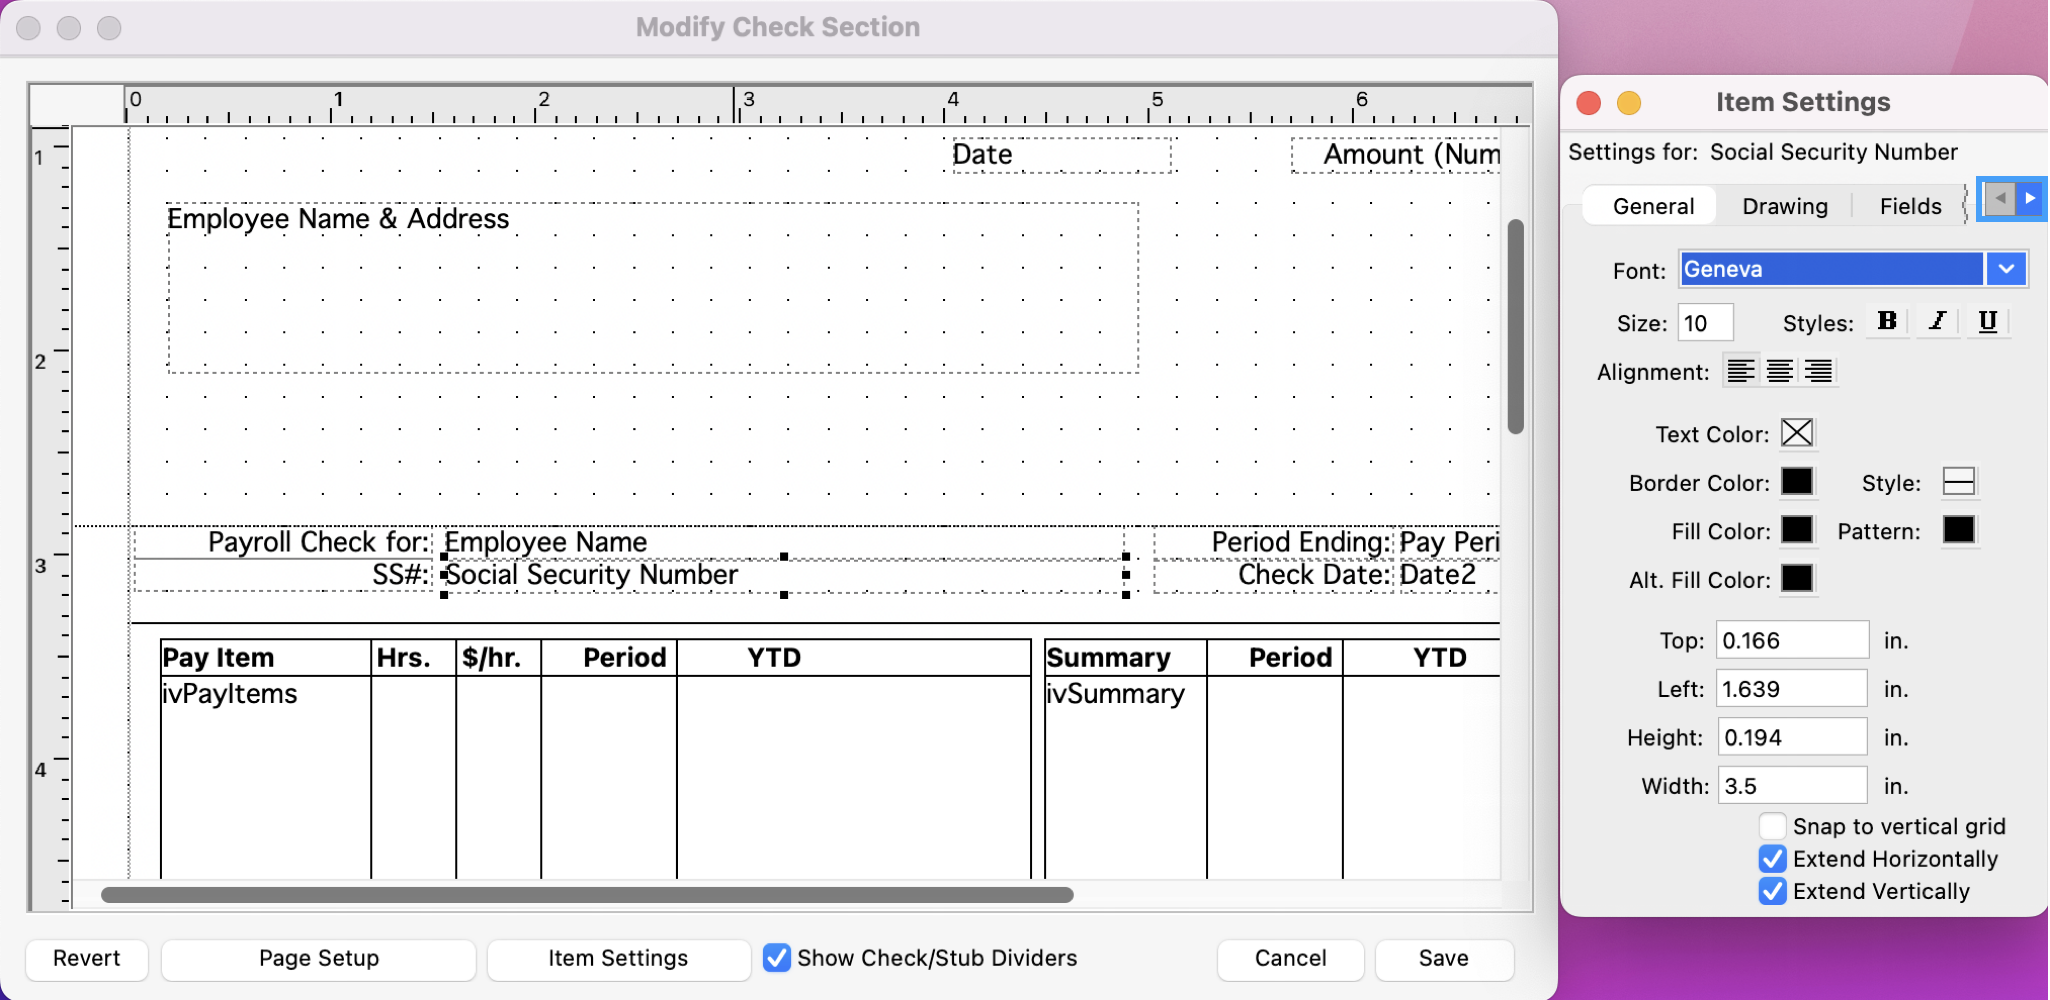Switch to the Fields tab
This screenshot has height=1000, width=2050.
[1910, 206]
